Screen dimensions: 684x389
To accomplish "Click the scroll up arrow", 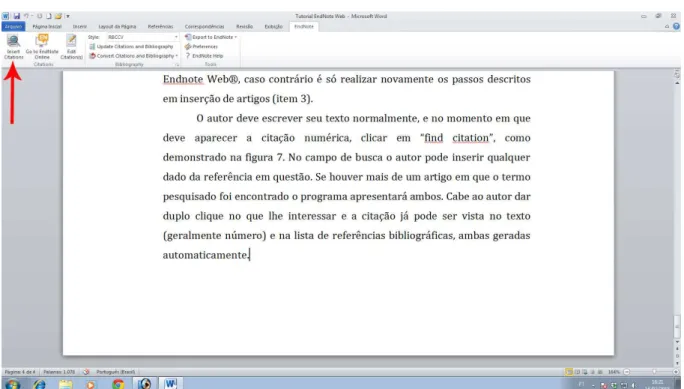I will tap(677, 82).
